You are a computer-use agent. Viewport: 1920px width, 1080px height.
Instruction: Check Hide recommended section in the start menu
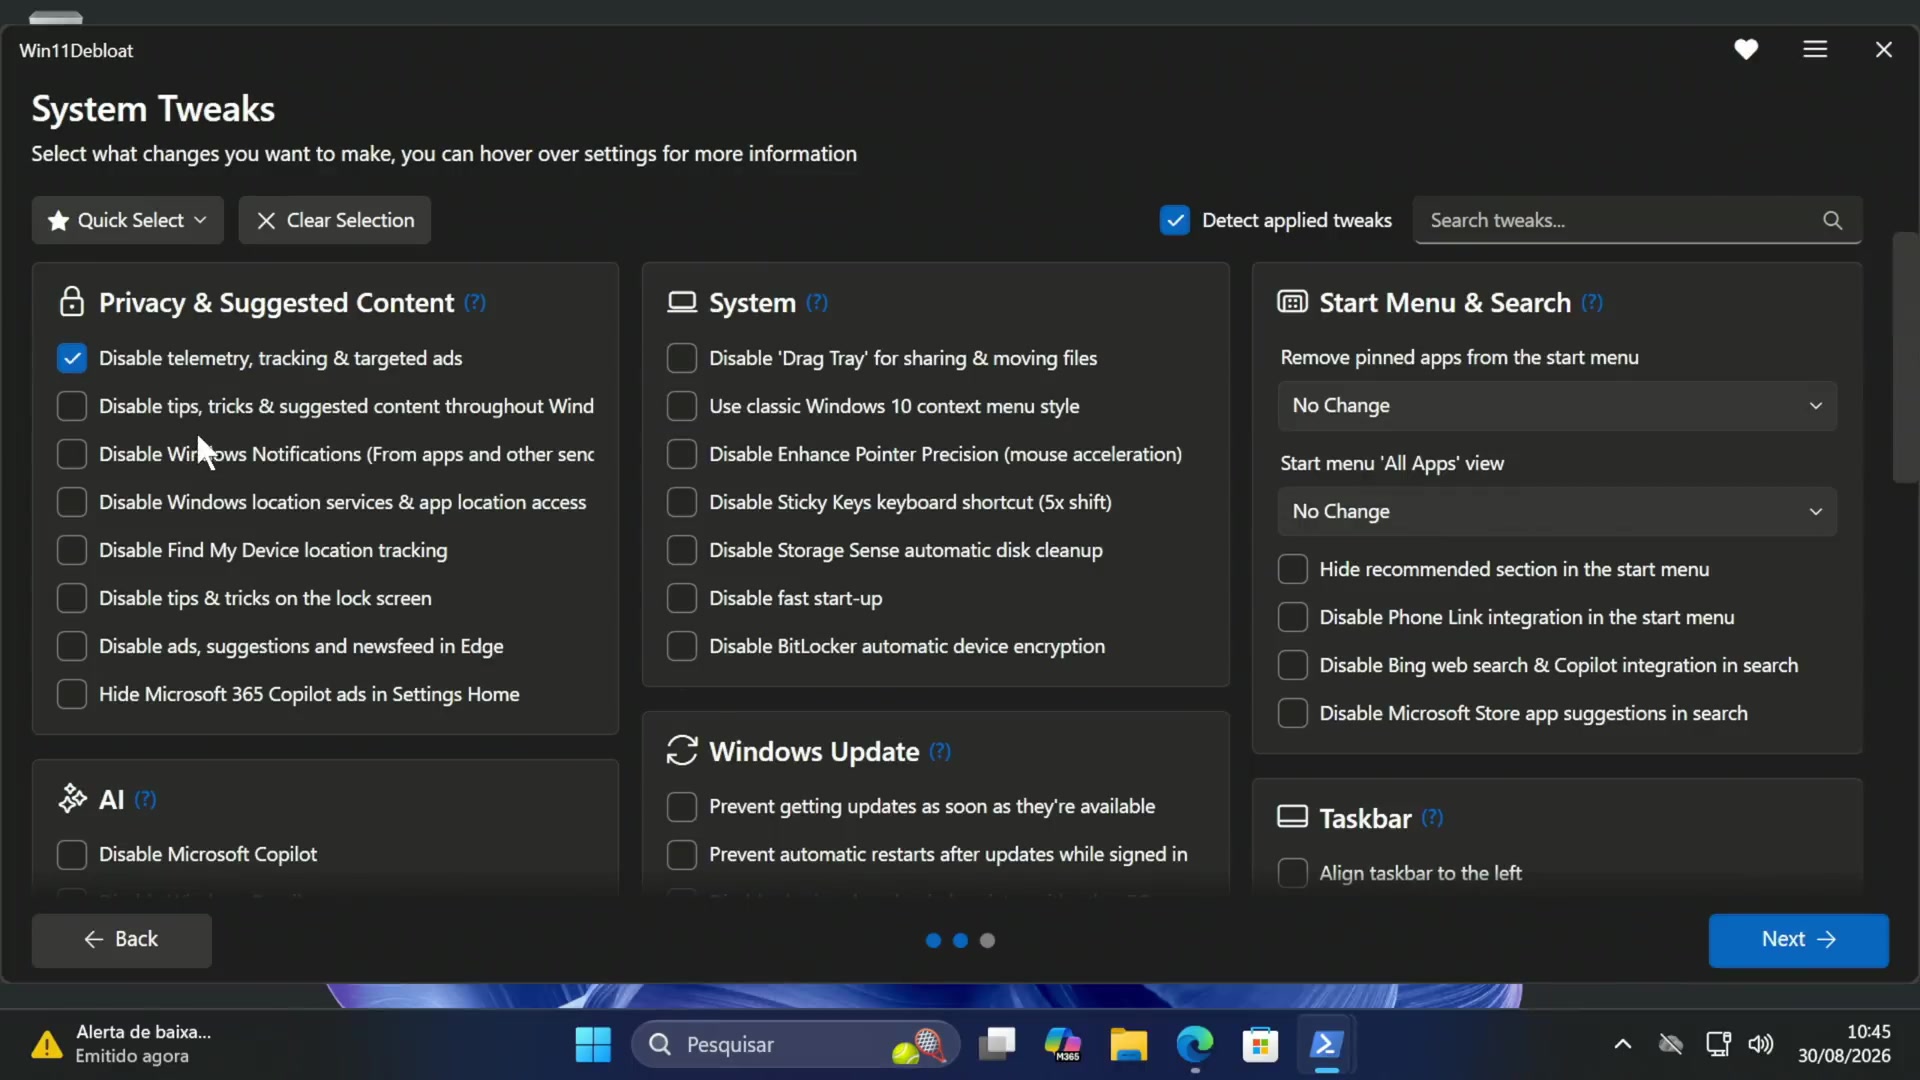pyautogui.click(x=1293, y=569)
